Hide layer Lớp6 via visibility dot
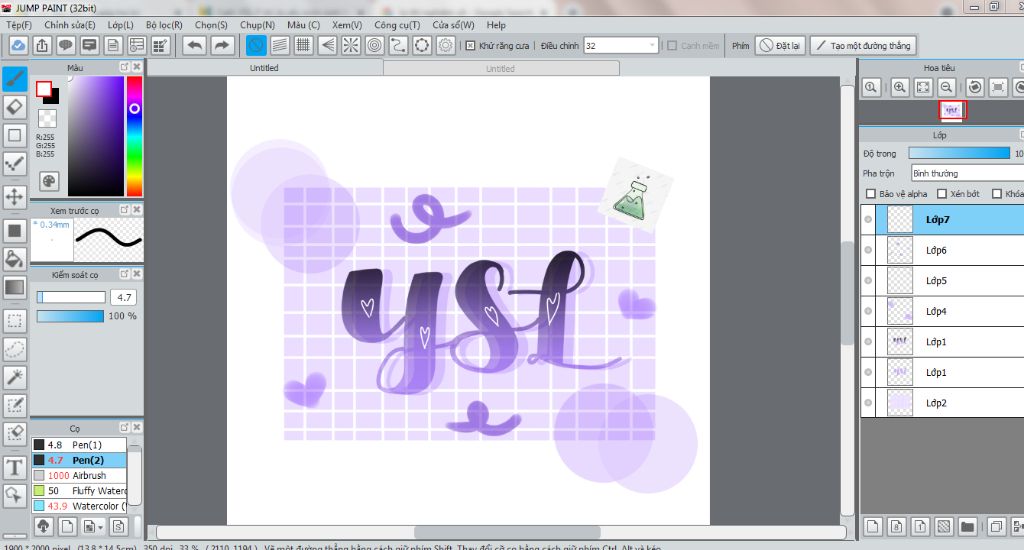1024x550 pixels. pos(868,250)
